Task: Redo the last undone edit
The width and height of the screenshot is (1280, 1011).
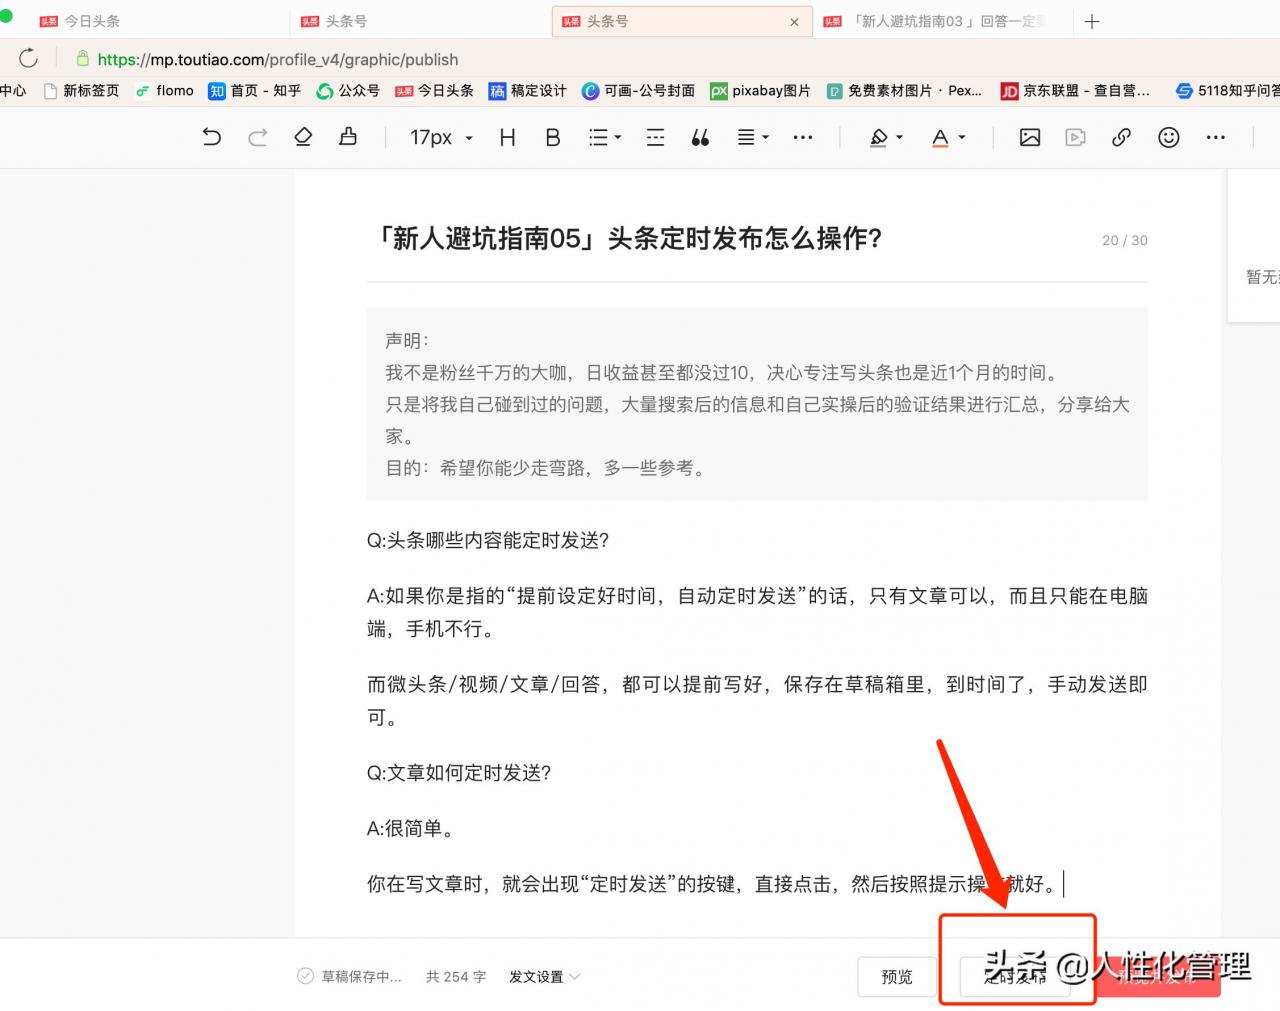Action: [258, 137]
